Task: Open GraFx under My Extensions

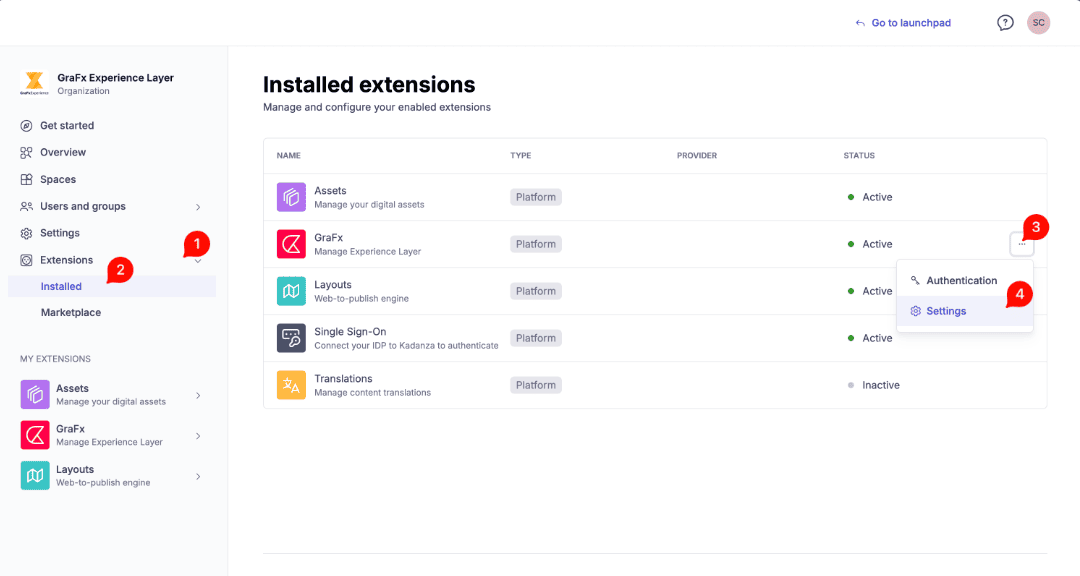Action: tap(112, 435)
